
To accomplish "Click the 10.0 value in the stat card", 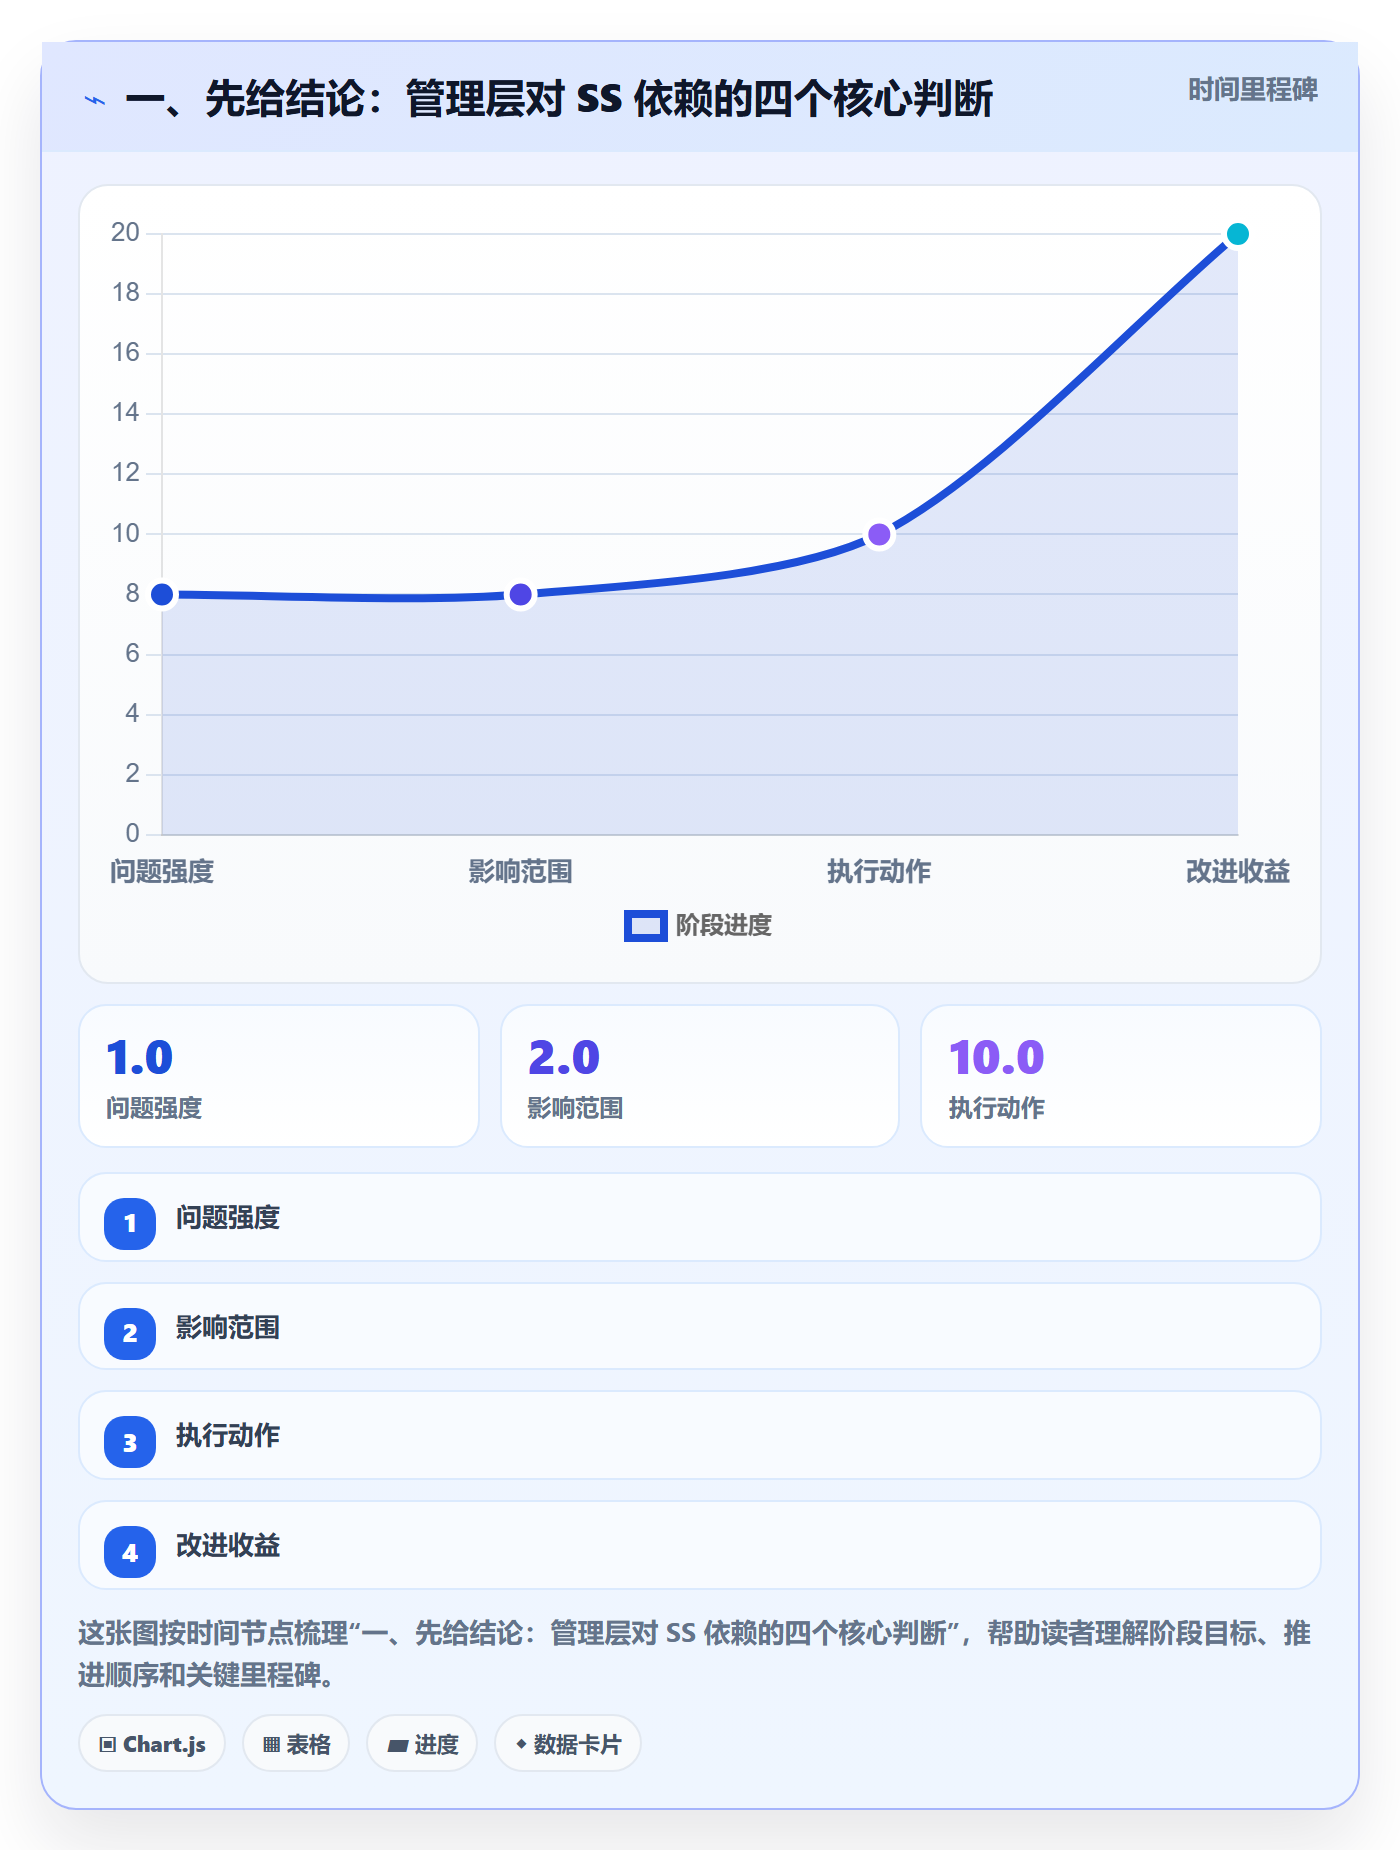I will click(x=997, y=1058).
